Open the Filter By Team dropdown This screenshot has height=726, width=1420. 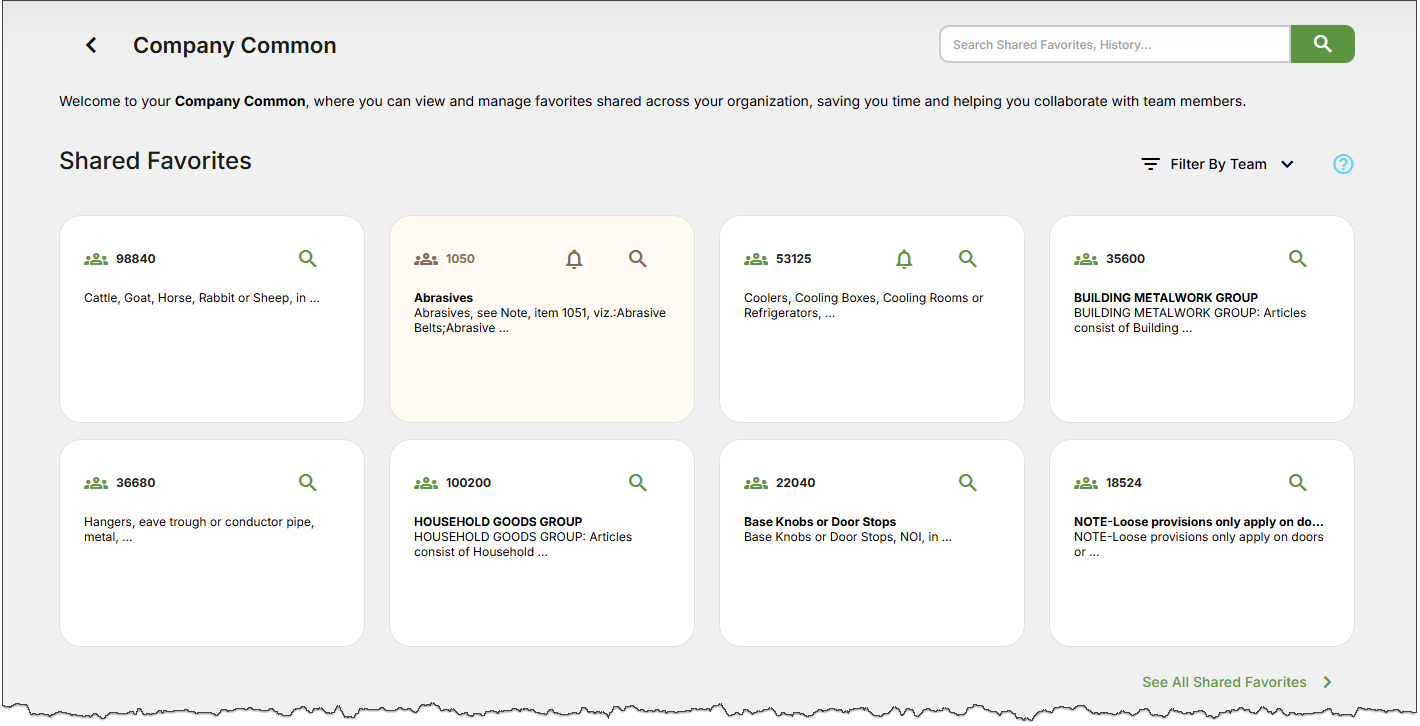1218,164
